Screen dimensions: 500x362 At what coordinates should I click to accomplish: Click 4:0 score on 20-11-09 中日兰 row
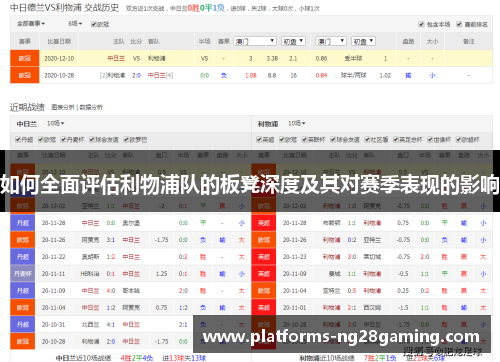(x=111, y=291)
